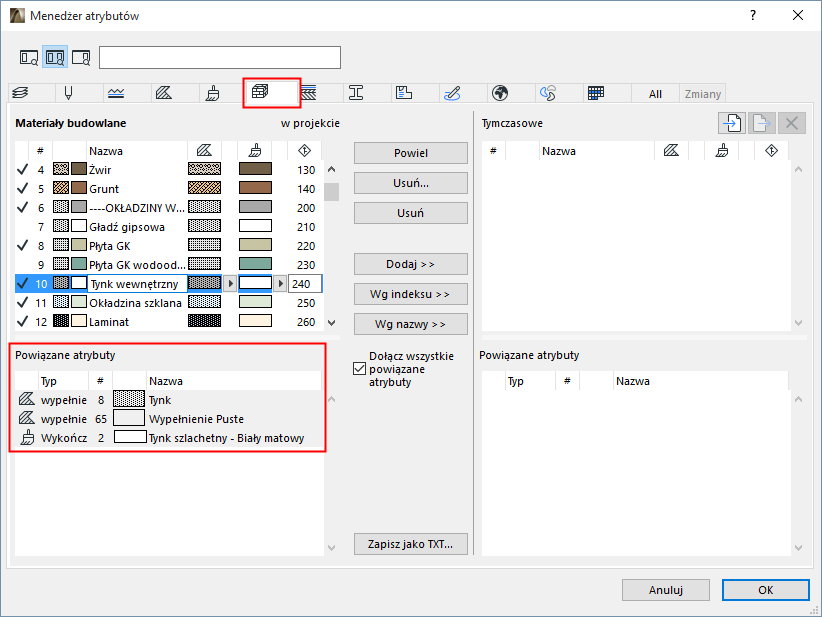Switch to the All tab
Viewport: 822px width, 617px height.
pyautogui.click(x=655, y=94)
